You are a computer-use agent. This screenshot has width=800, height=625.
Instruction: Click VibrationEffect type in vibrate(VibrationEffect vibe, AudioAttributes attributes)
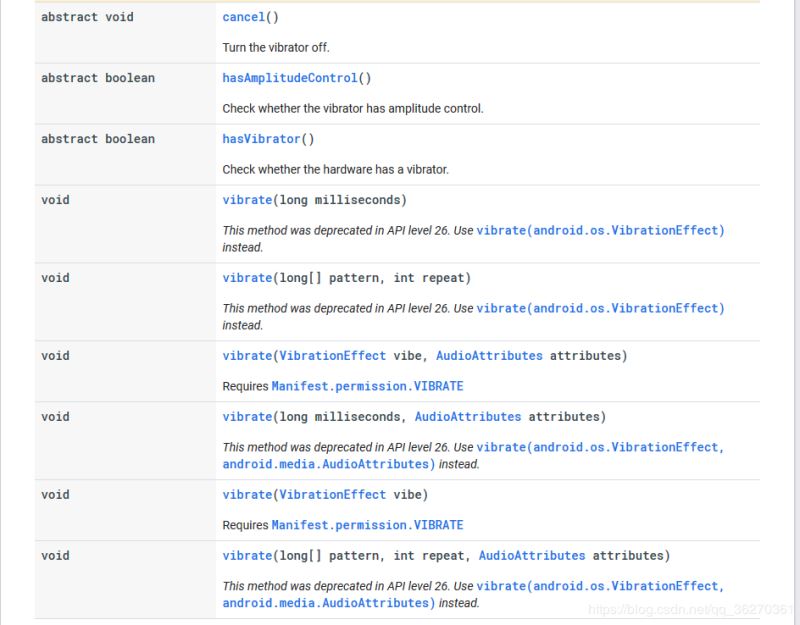[x=333, y=356]
